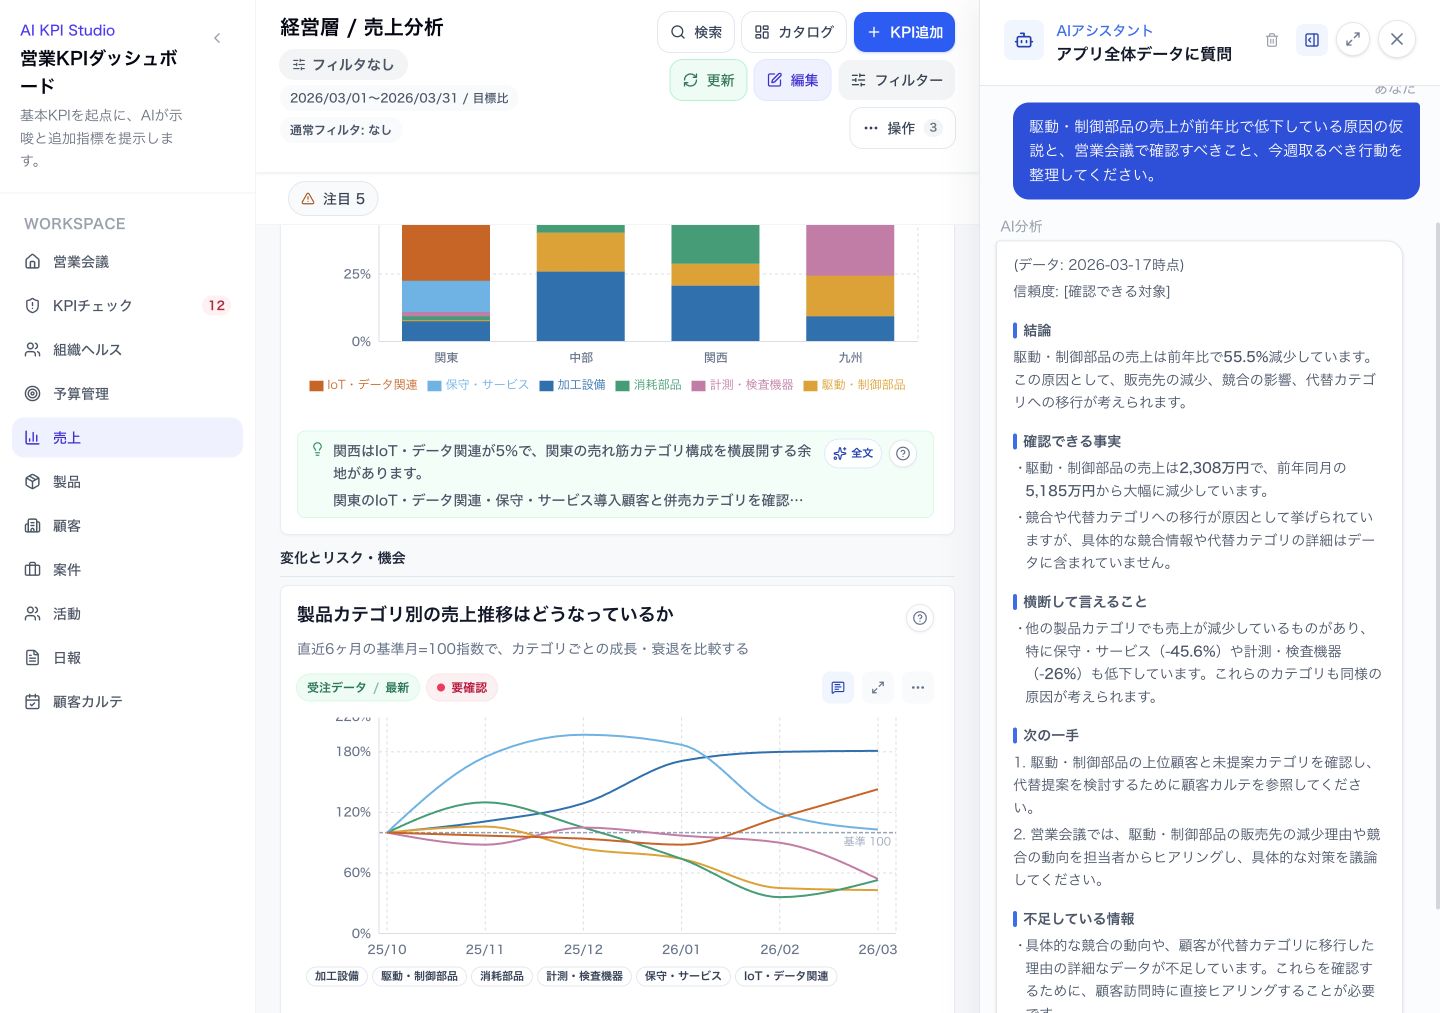
Task: Collapse the sidebar with the chevron icon
Action: click(x=217, y=38)
